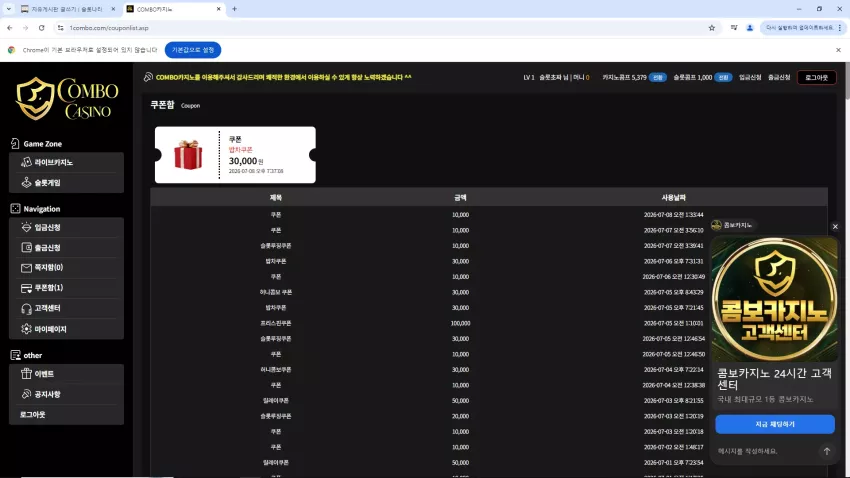Click the browser forward arrow
This screenshot has width=850, height=478.
[x=25, y=28]
